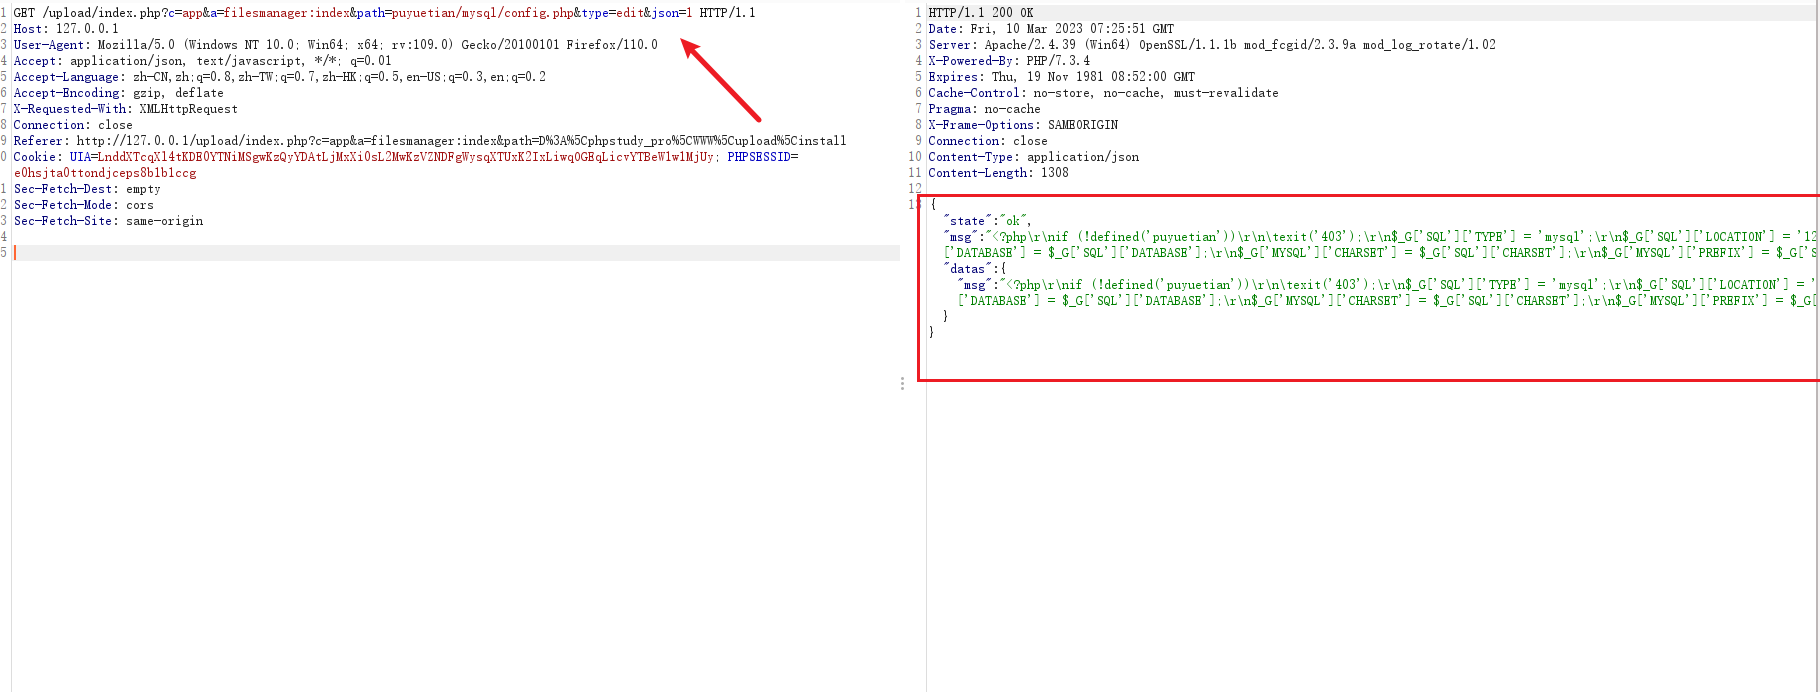
Task: Select the Expires response header line
Action: (x=1061, y=77)
